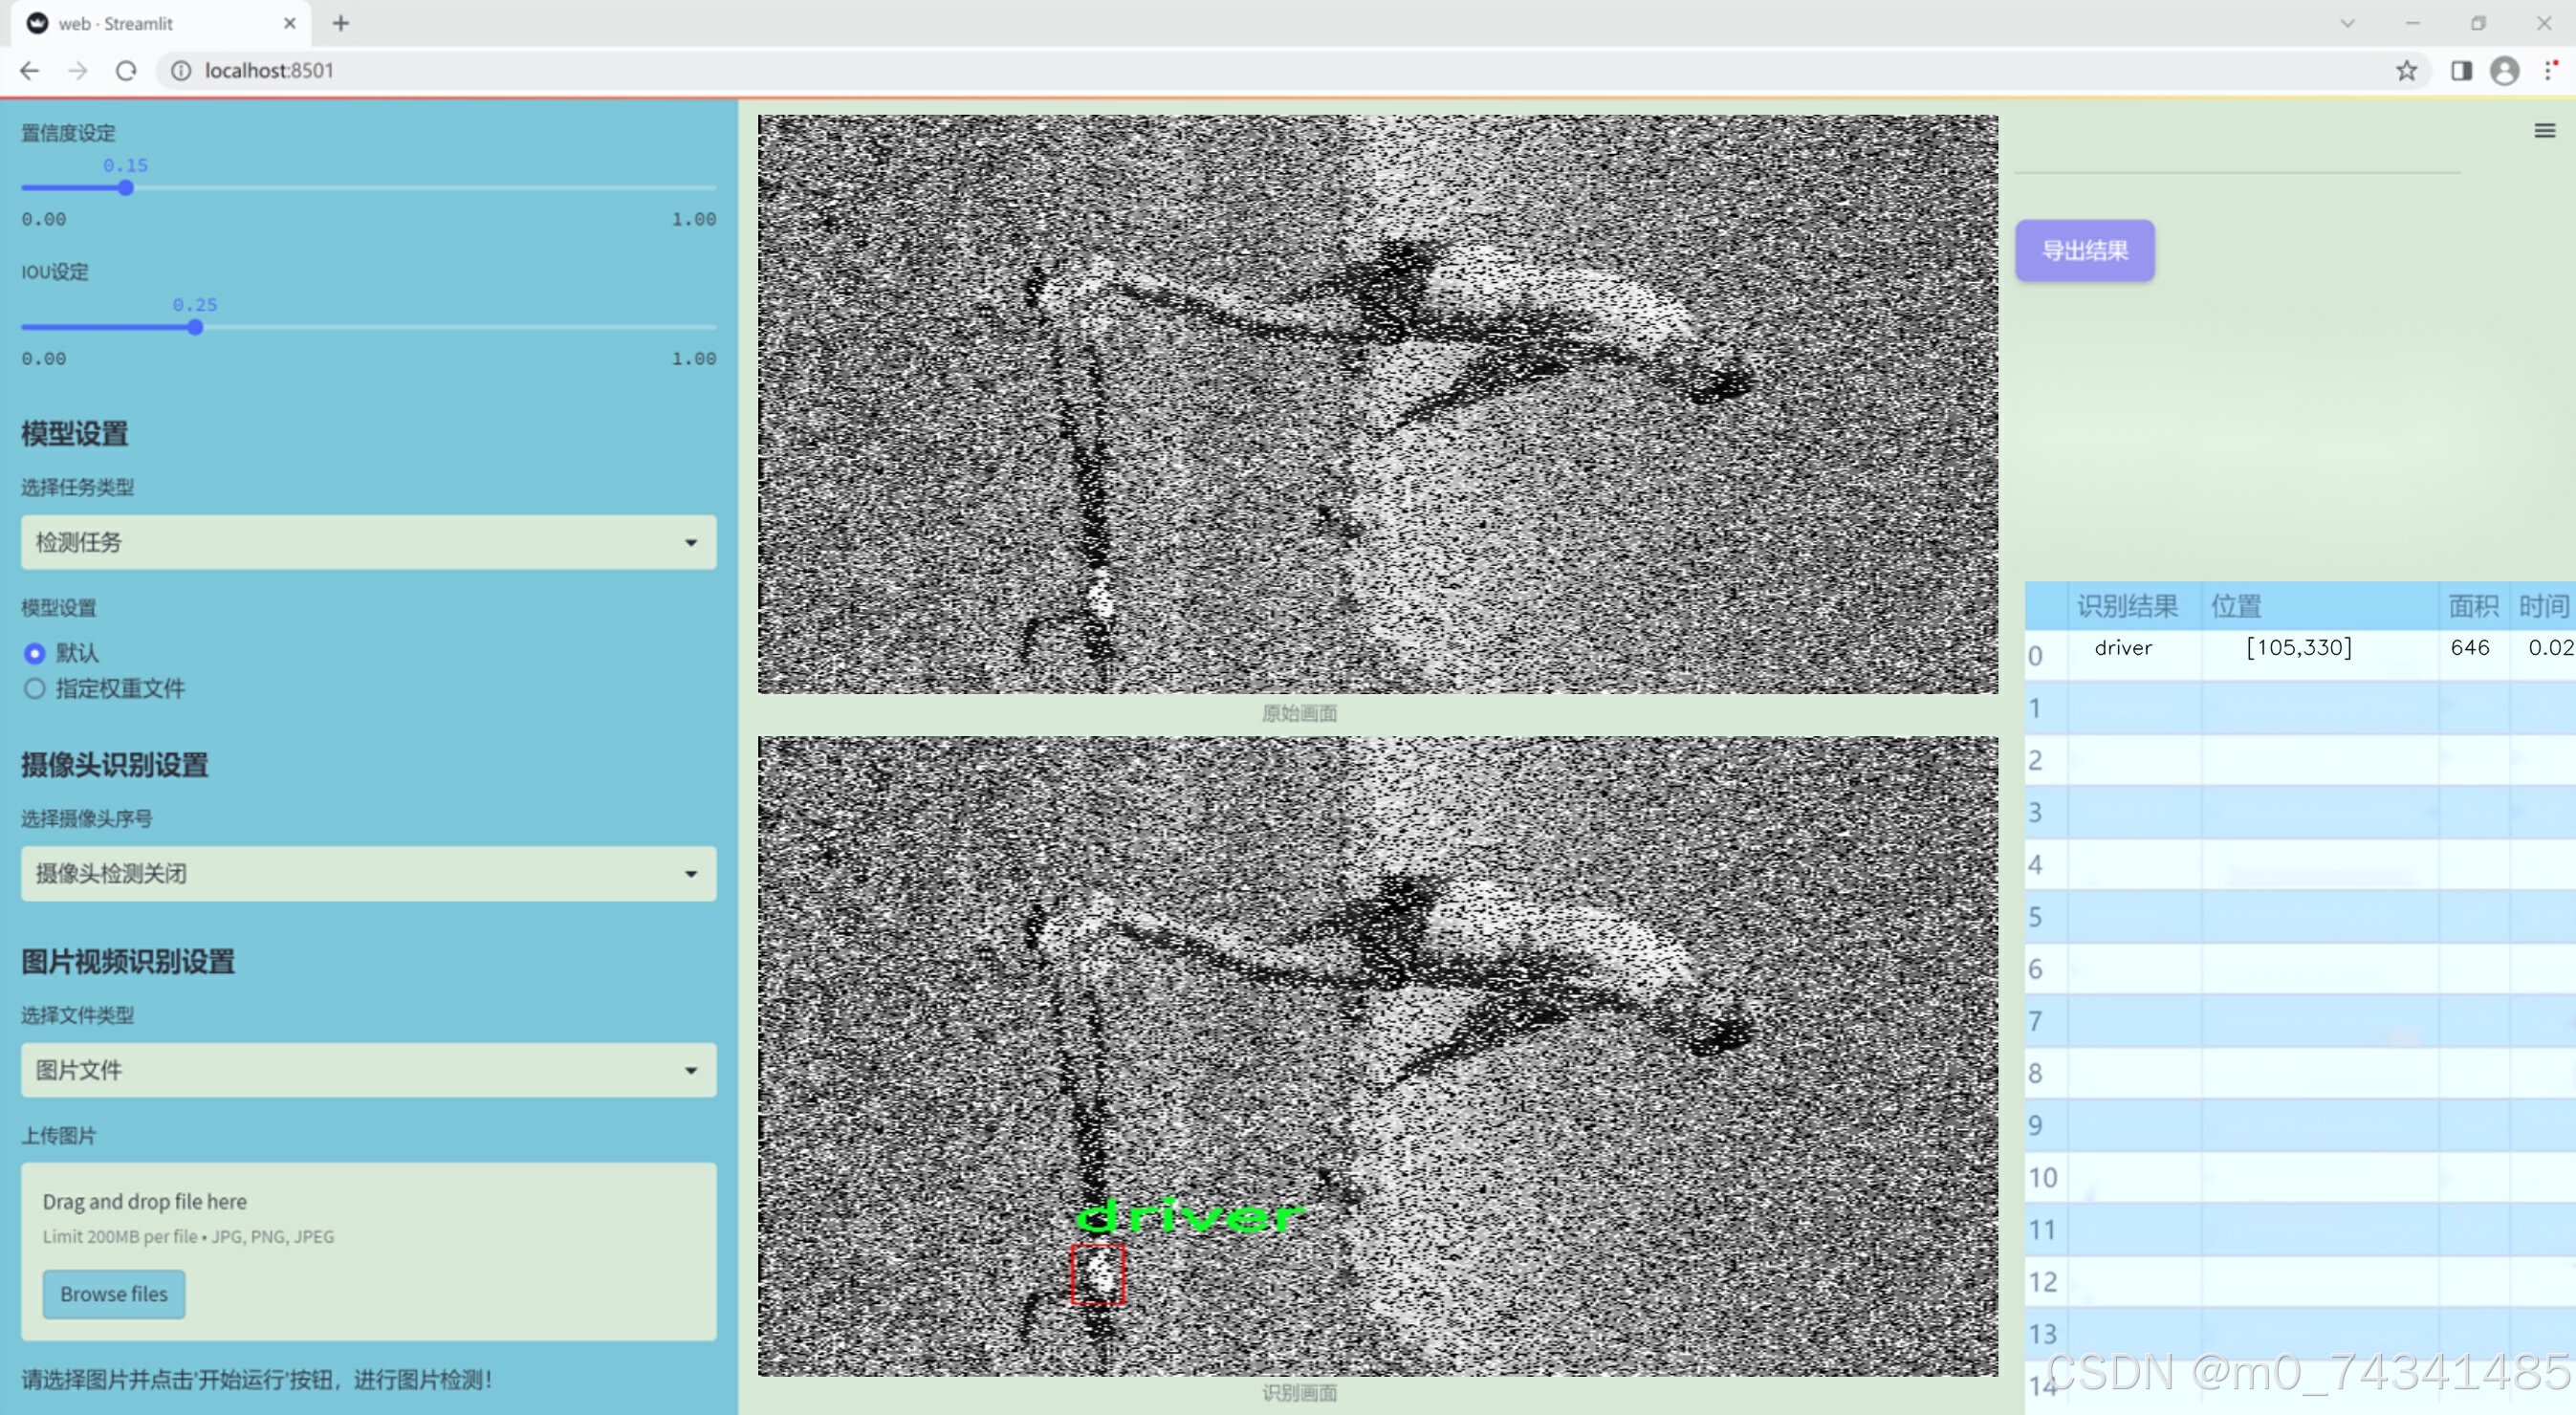This screenshot has height=1415, width=2576.
Task: Open the browser side panel icon
Action: [x=2461, y=71]
